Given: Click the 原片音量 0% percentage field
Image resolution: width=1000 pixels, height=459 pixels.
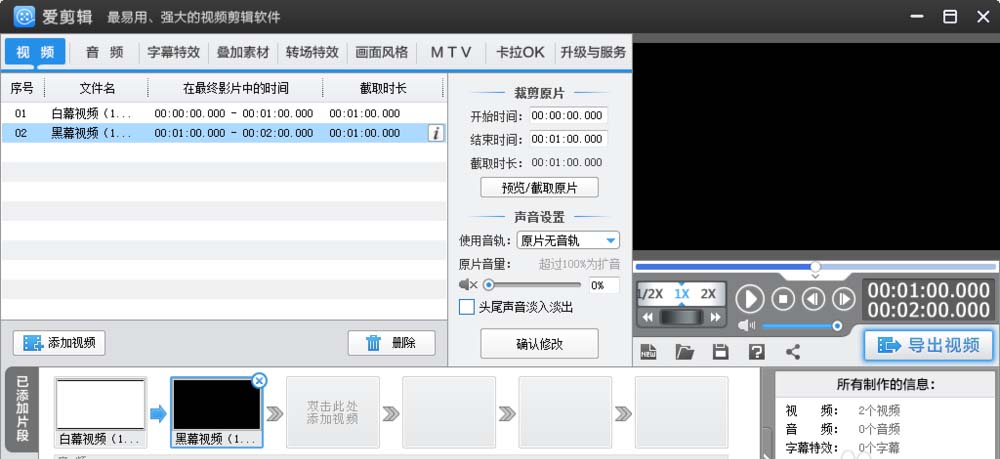Looking at the screenshot, I should [603, 285].
